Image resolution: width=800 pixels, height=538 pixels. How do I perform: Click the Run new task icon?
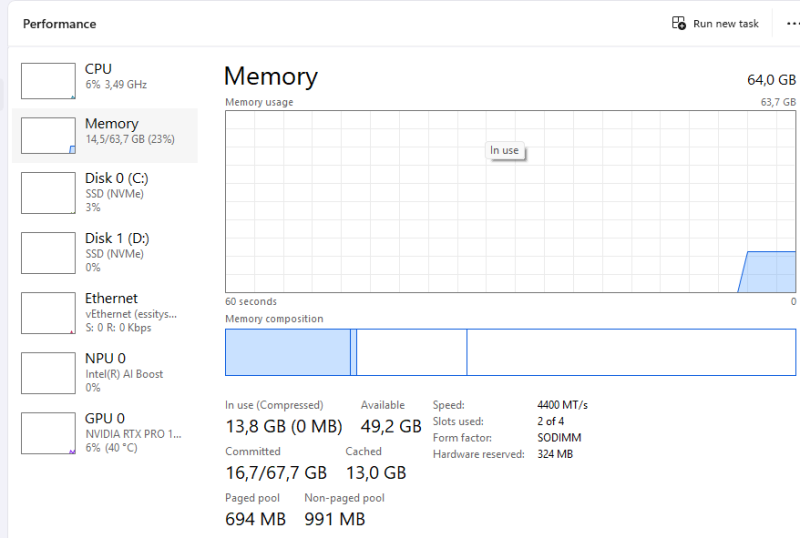[679, 23]
